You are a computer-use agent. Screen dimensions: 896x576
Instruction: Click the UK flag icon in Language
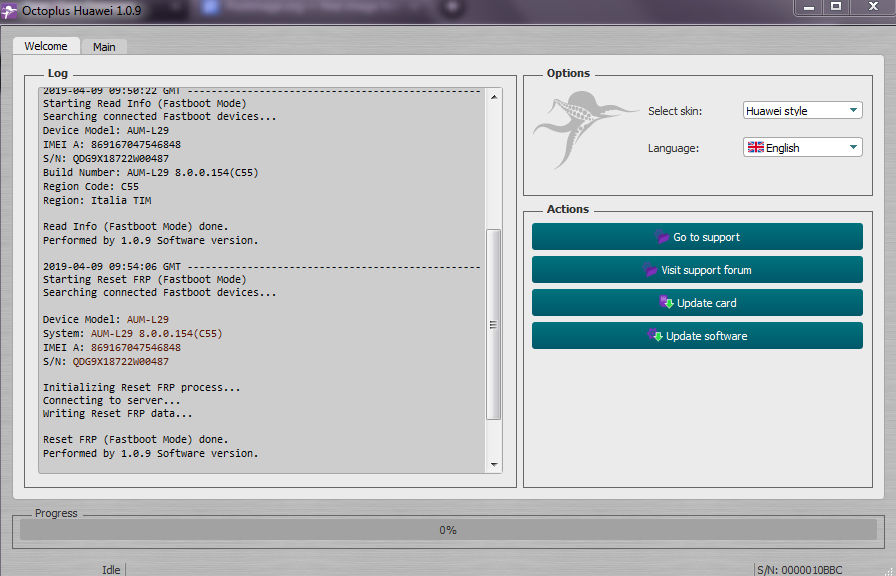[755, 147]
